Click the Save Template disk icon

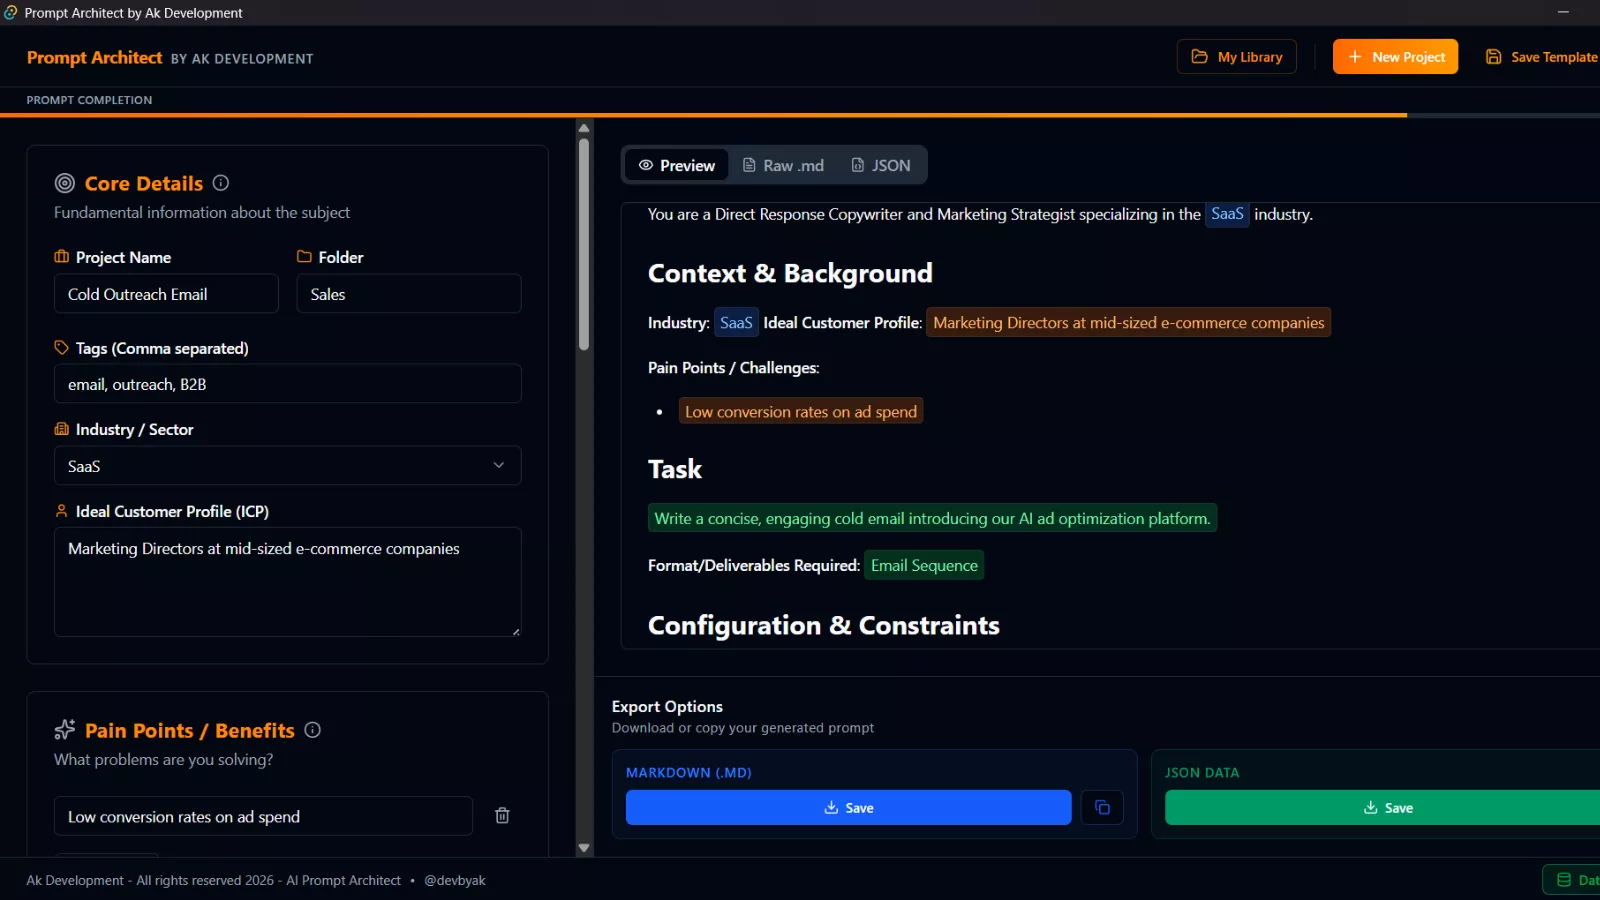coord(1494,57)
